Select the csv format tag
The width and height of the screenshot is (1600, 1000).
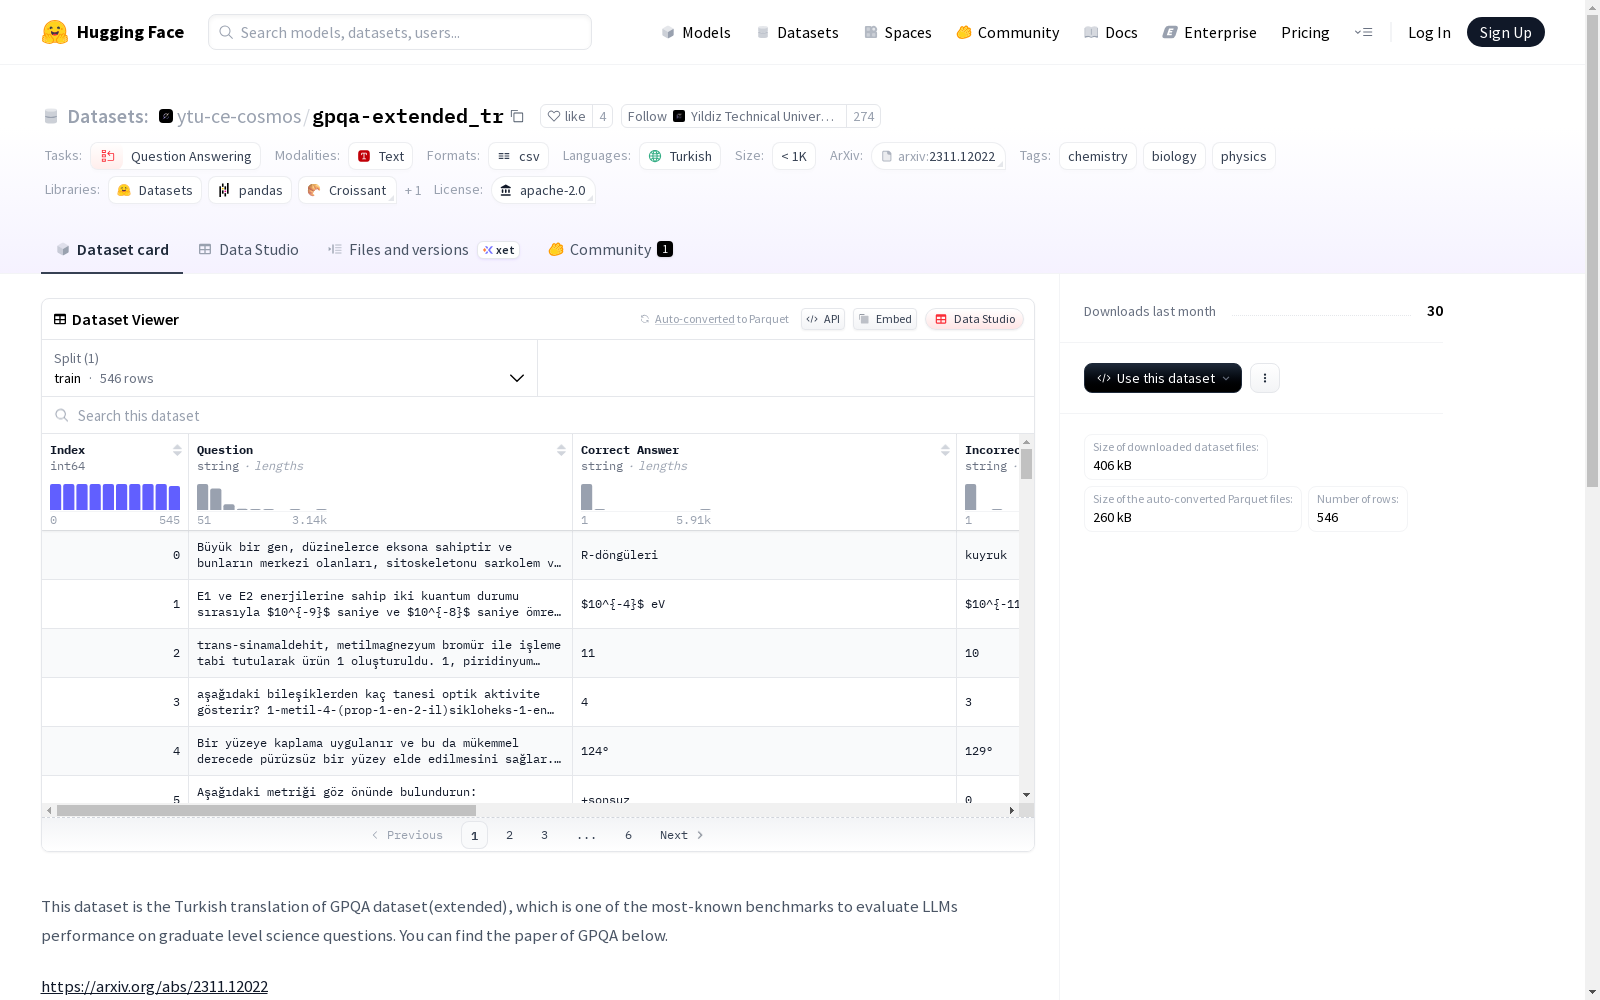519,156
